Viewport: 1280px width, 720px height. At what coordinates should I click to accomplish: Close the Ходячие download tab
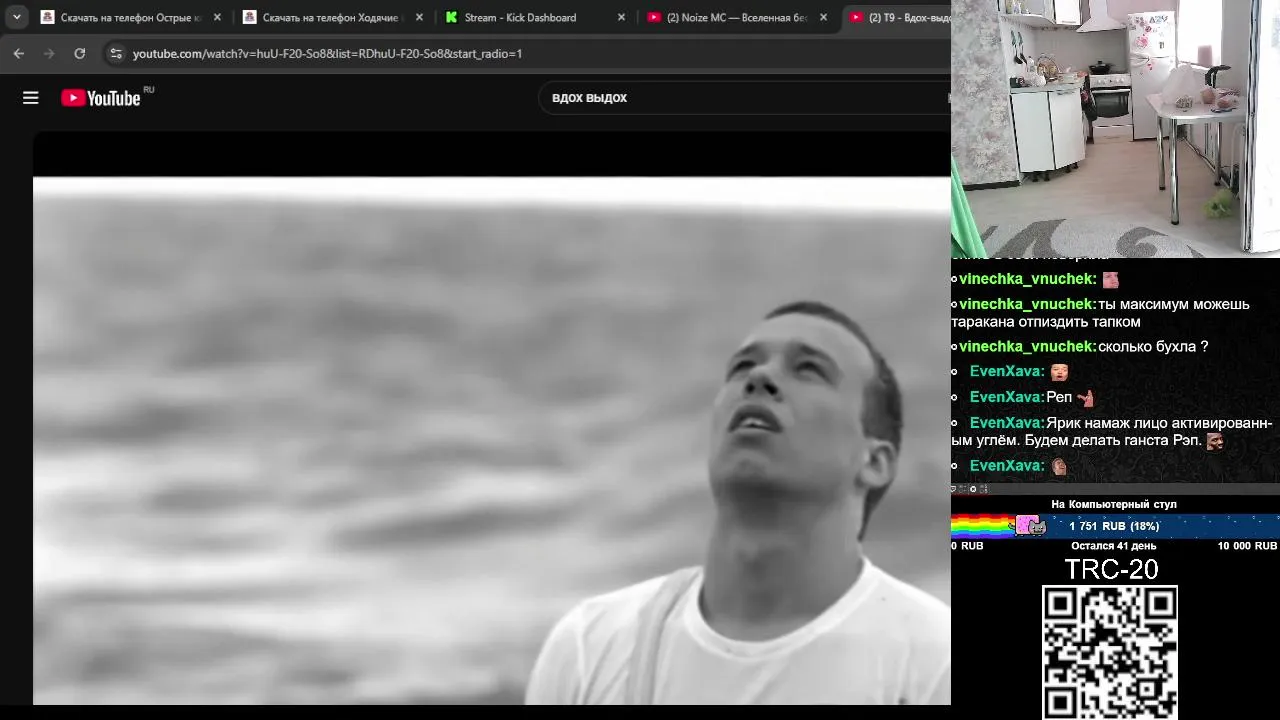coord(419,17)
